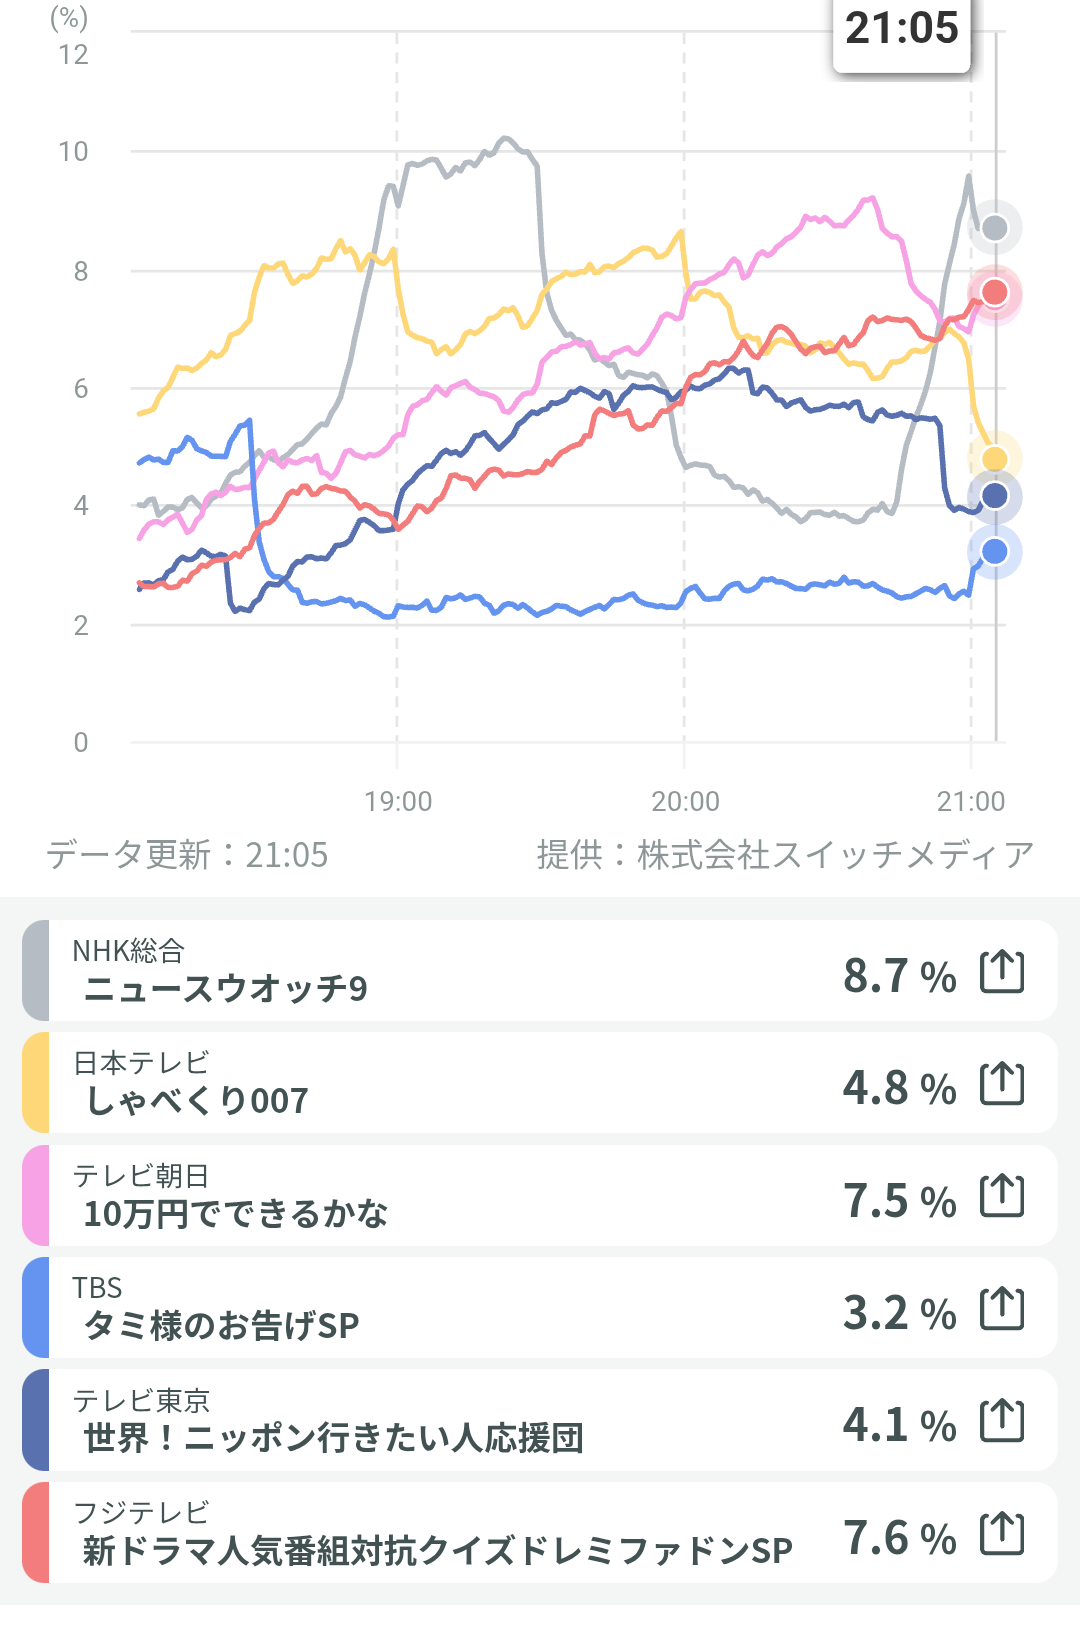
Task: Click the 19:00 time label on axis
Action: (398, 801)
